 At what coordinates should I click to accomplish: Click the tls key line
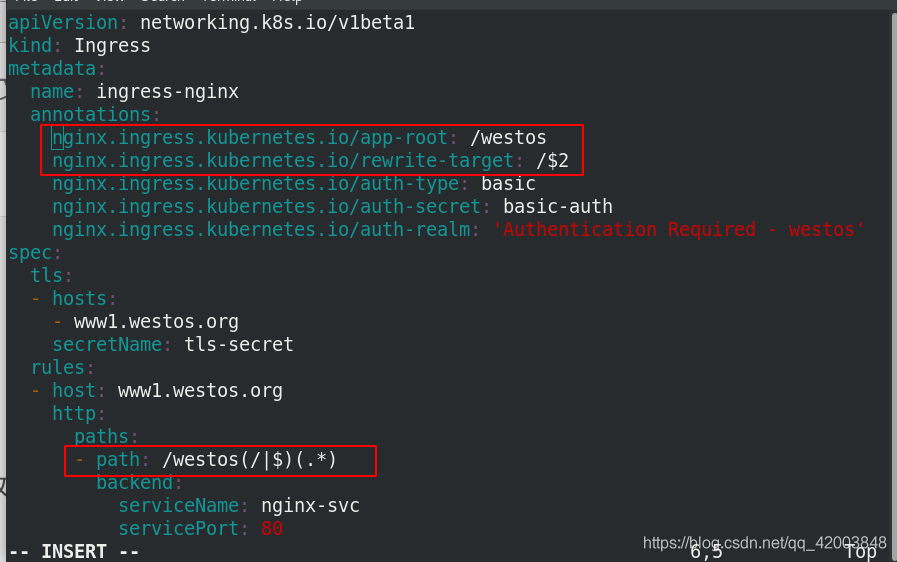(51, 275)
